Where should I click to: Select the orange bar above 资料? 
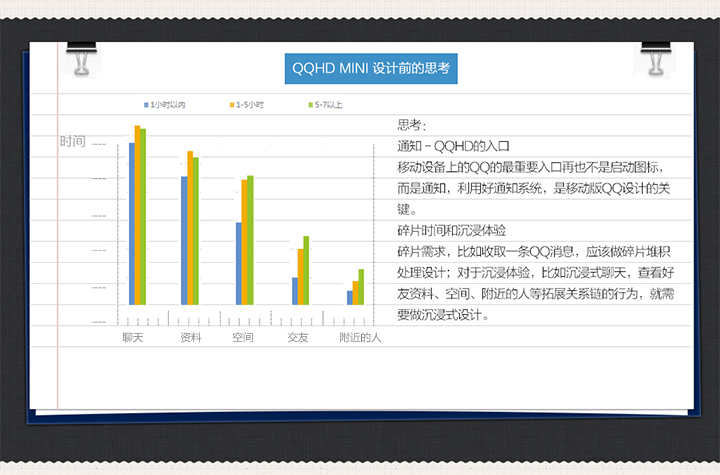coord(190,228)
